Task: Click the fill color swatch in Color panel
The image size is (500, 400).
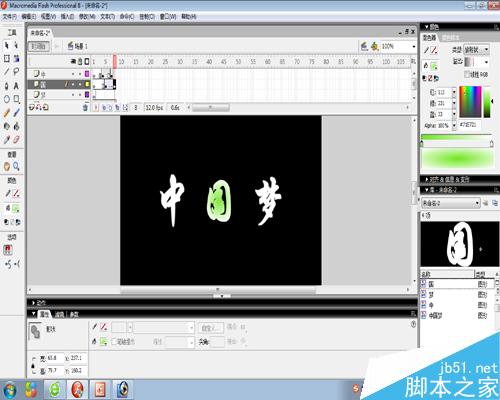Action: point(434,65)
